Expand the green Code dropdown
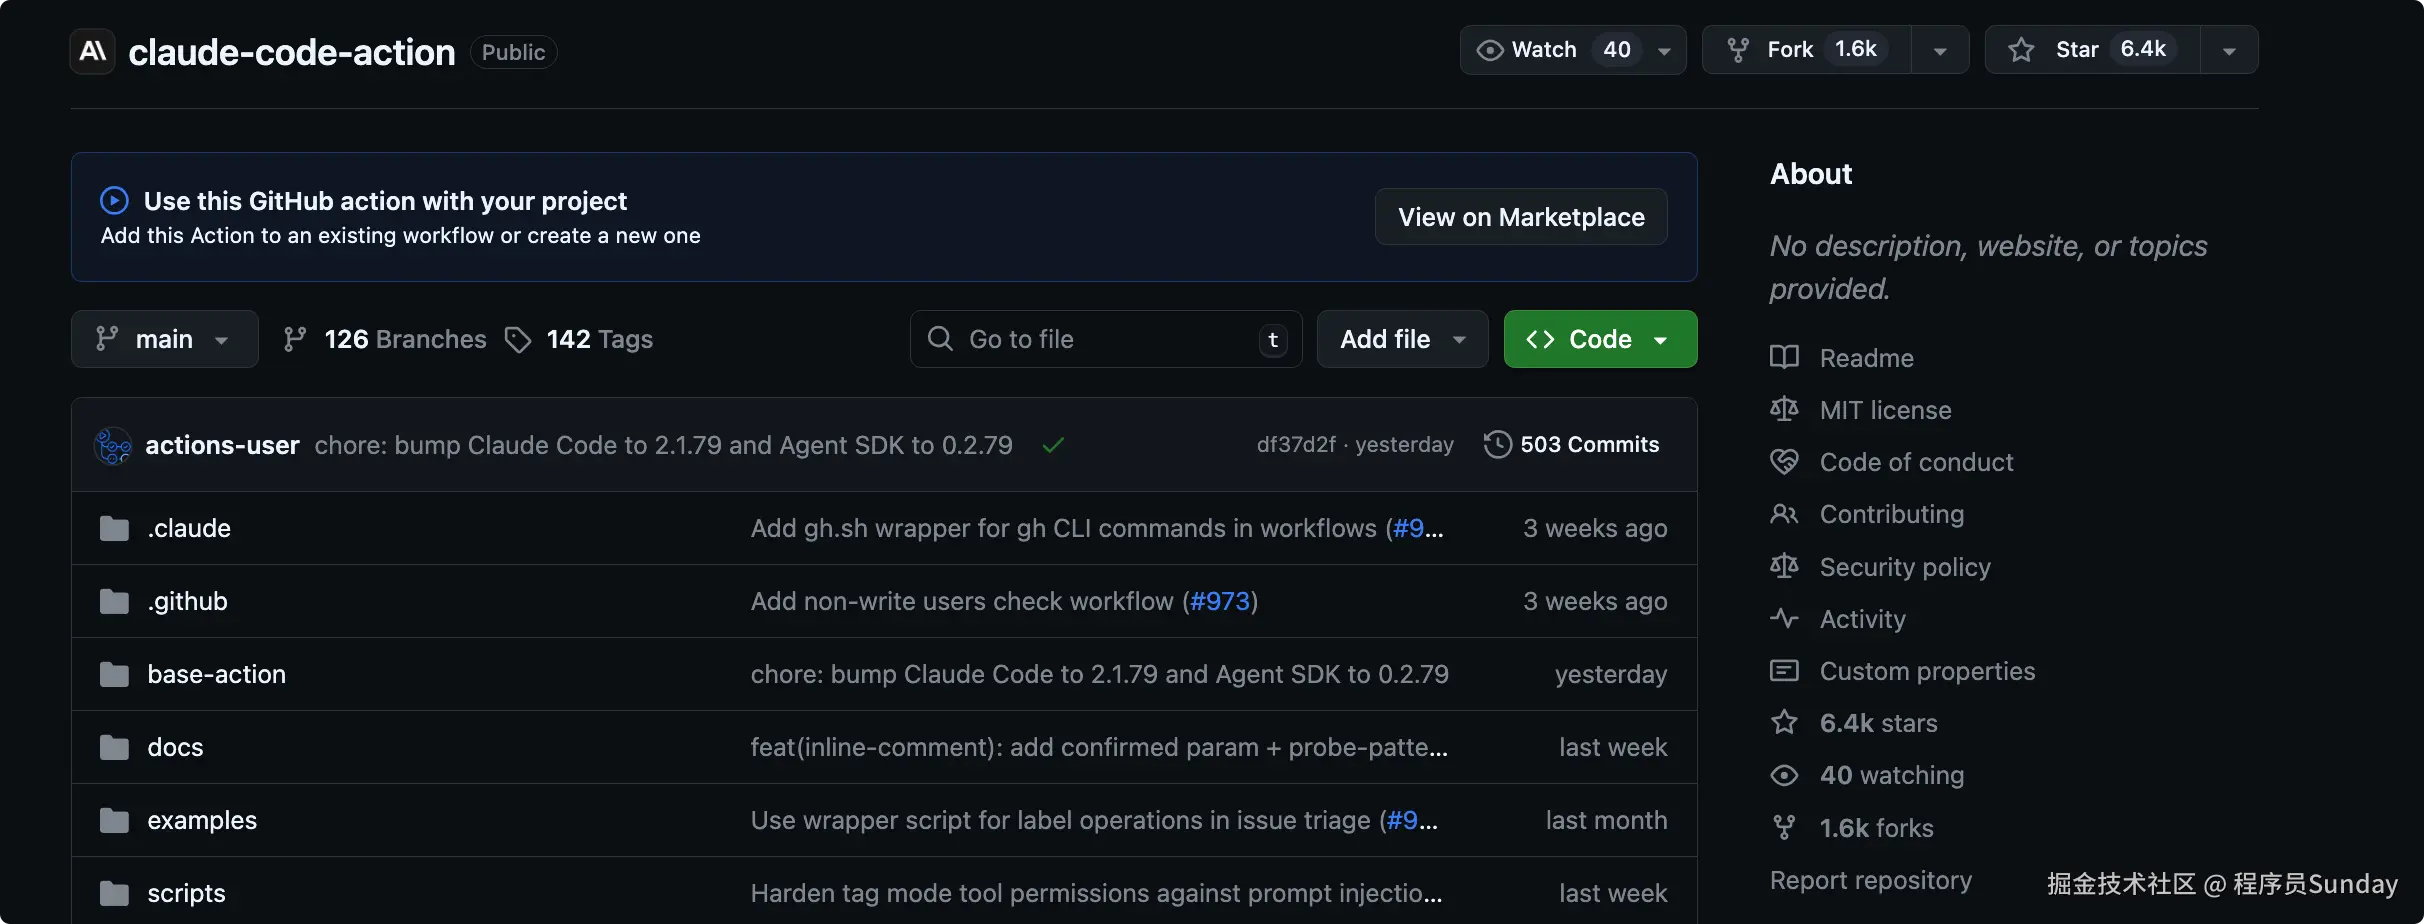Image resolution: width=2424 pixels, height=924 pixels. point(1600,339)
